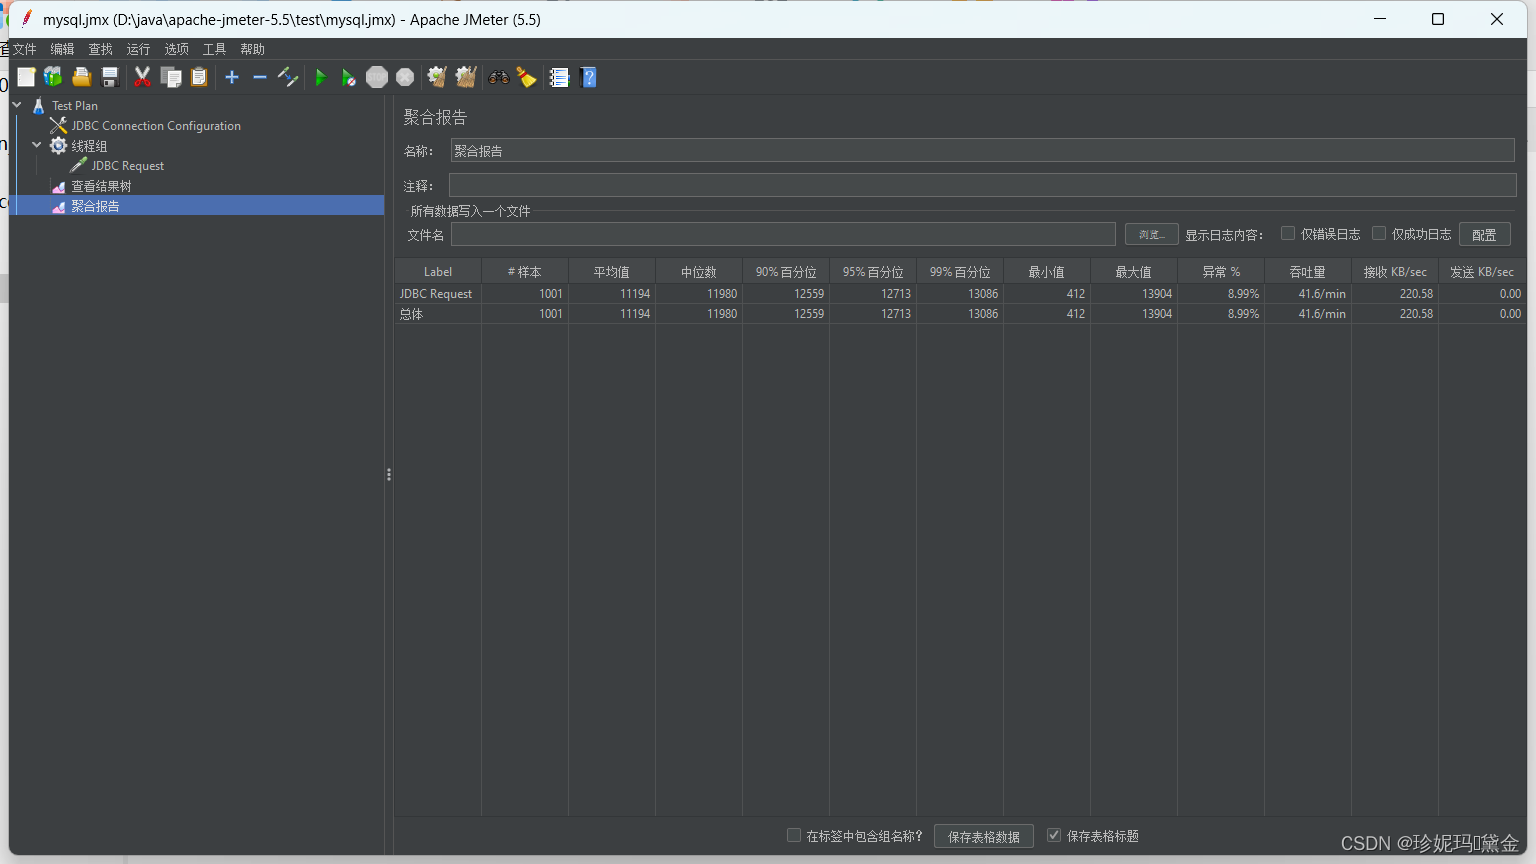
Task: Collapse the Test Plan tree node
Action: tap(17, 104)
